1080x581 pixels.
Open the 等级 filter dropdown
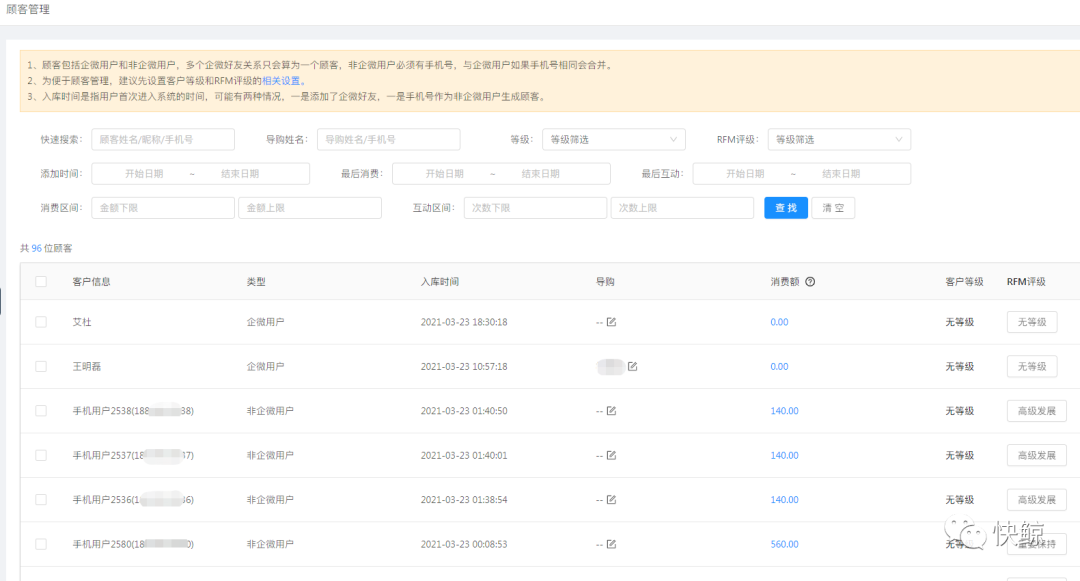(x=613, y=140)
